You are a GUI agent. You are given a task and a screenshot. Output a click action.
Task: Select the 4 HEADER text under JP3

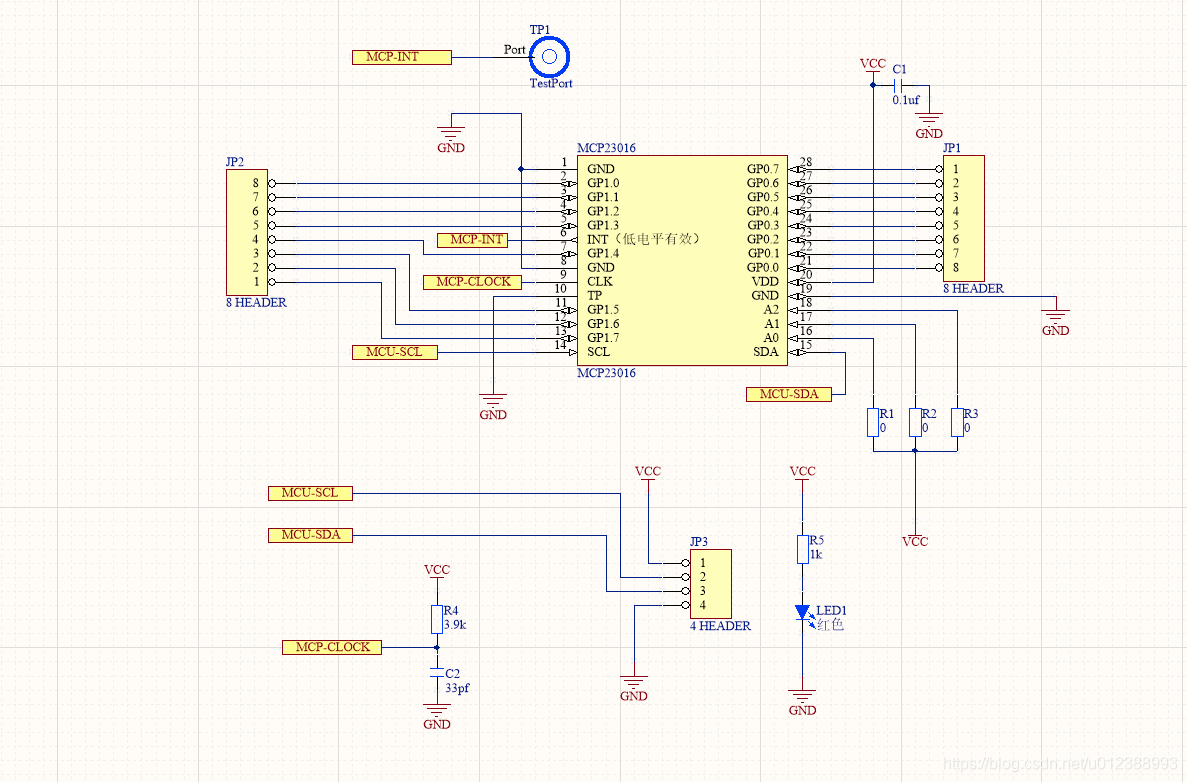click(x=720, y=626)
